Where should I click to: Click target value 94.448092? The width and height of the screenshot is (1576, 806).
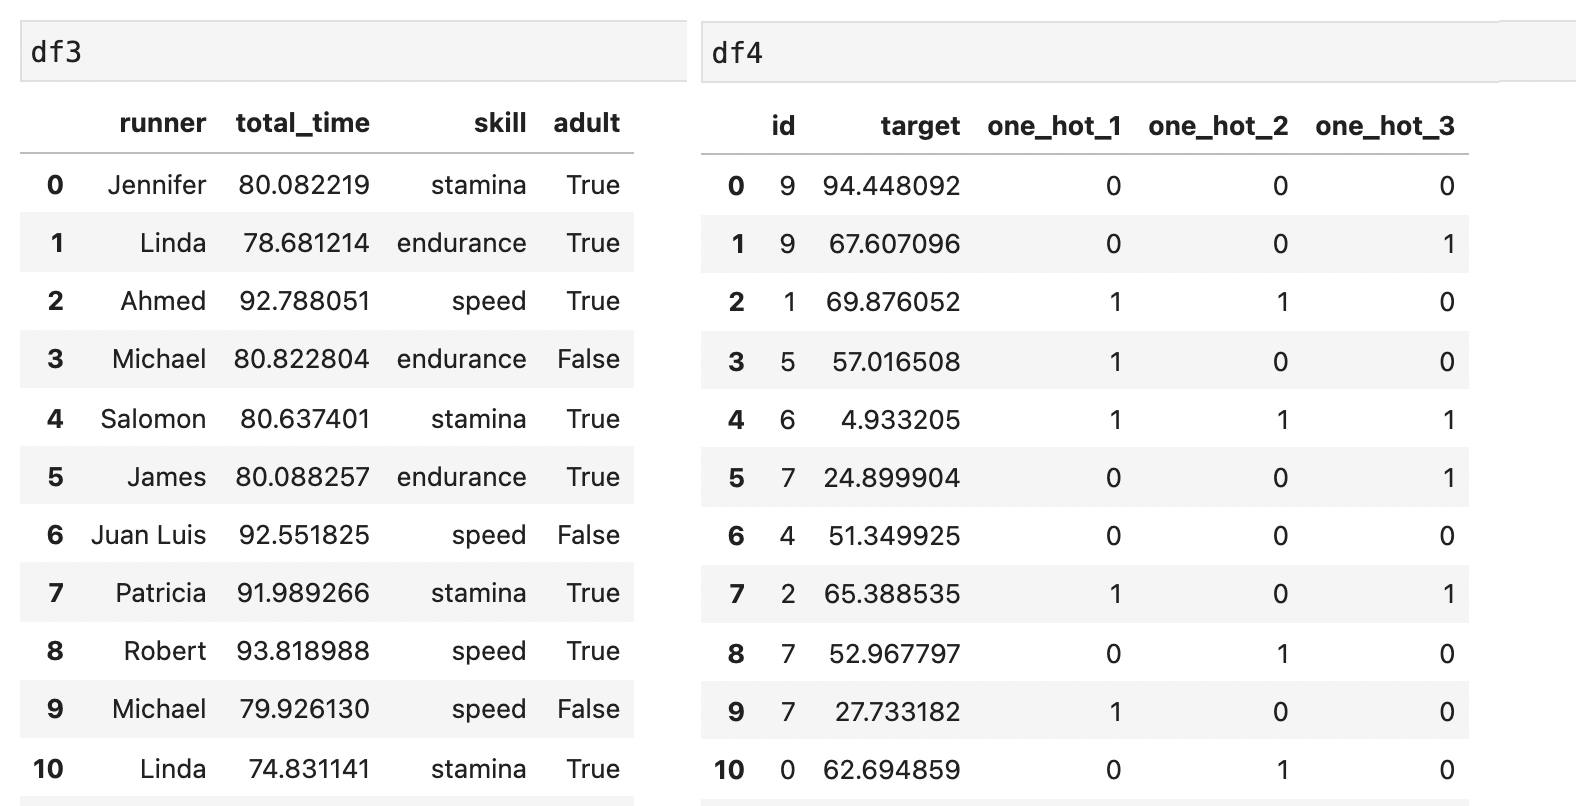click(x=891, y=186)
